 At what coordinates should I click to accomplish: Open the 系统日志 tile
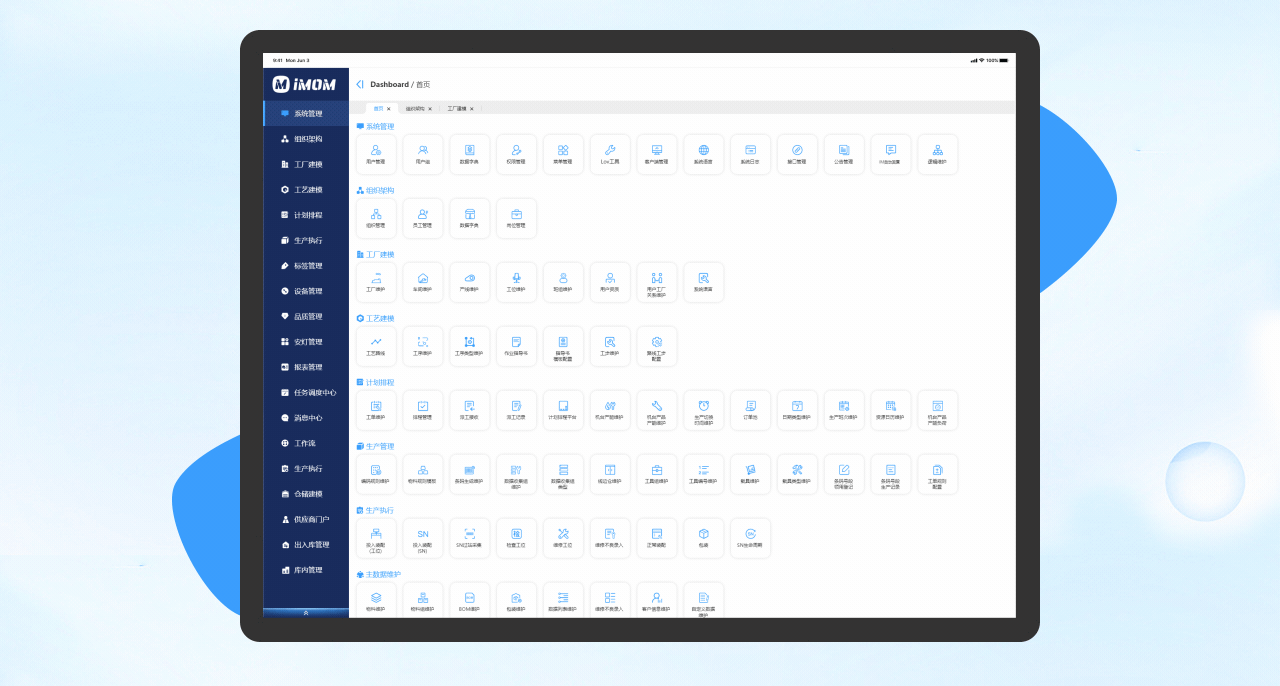(x=751, y=154)
